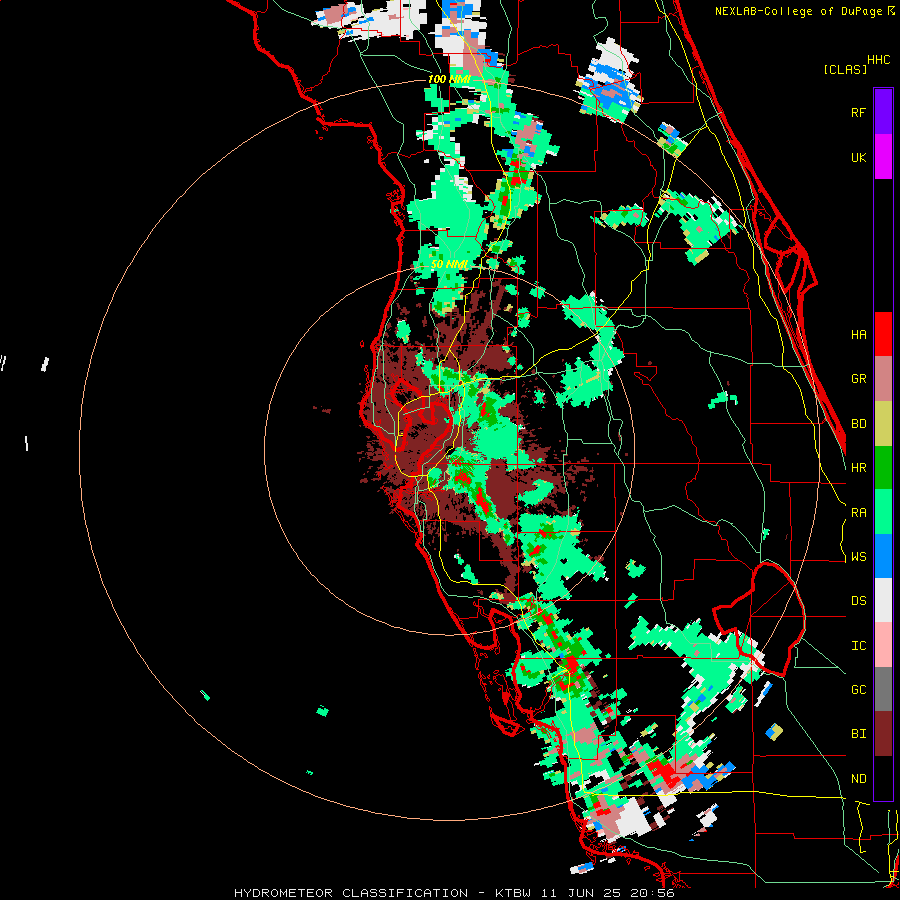
Task: Click the '20:56' timestamp text
Action: pyautogui.click(x=654, y=893)
